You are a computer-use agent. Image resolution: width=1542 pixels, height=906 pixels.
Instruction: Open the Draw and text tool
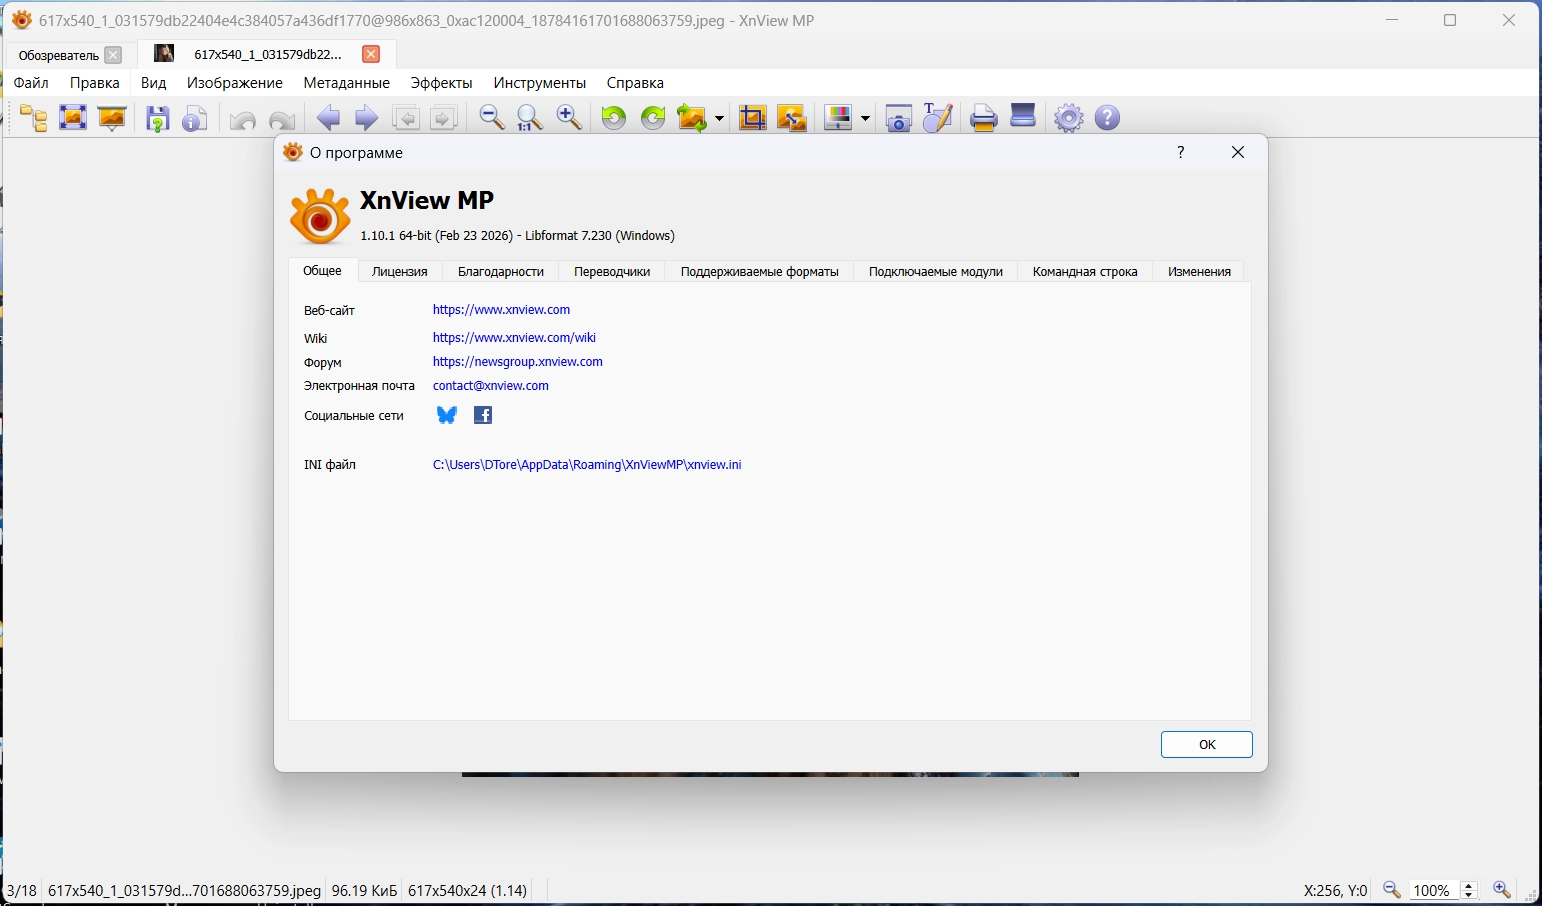pyautogui.click(x=937, y=118)
